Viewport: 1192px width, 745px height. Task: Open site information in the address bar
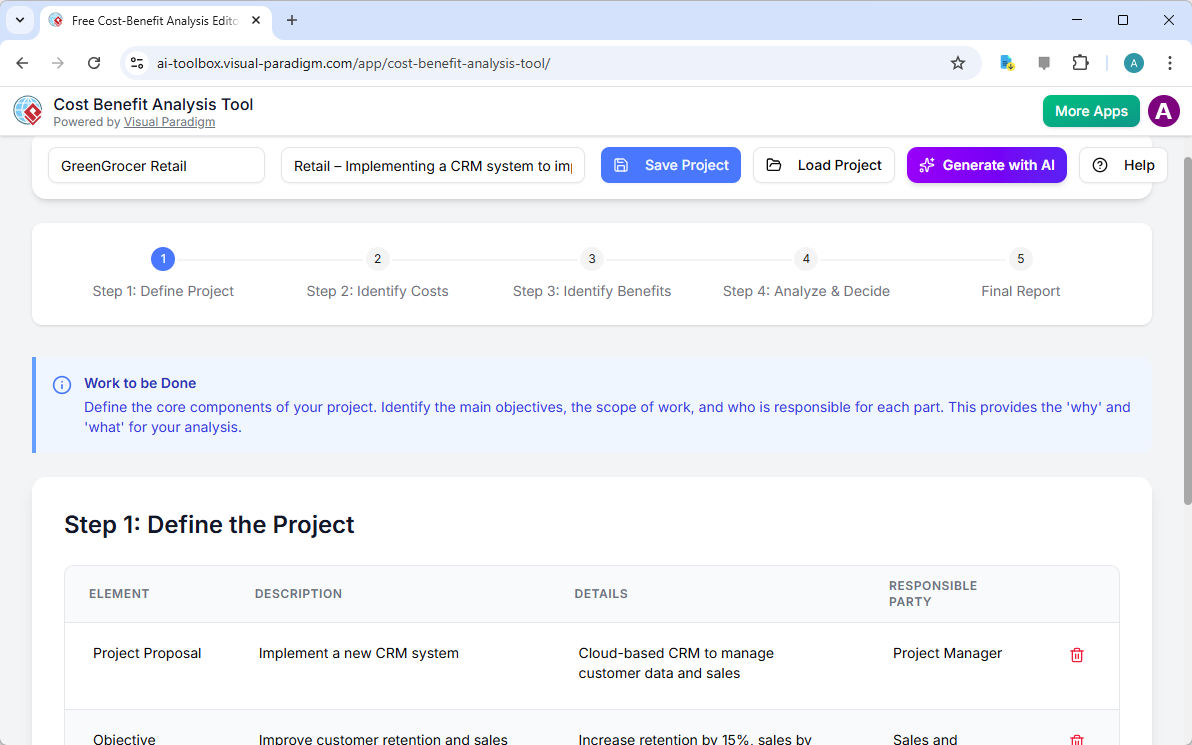coord(136,62)
